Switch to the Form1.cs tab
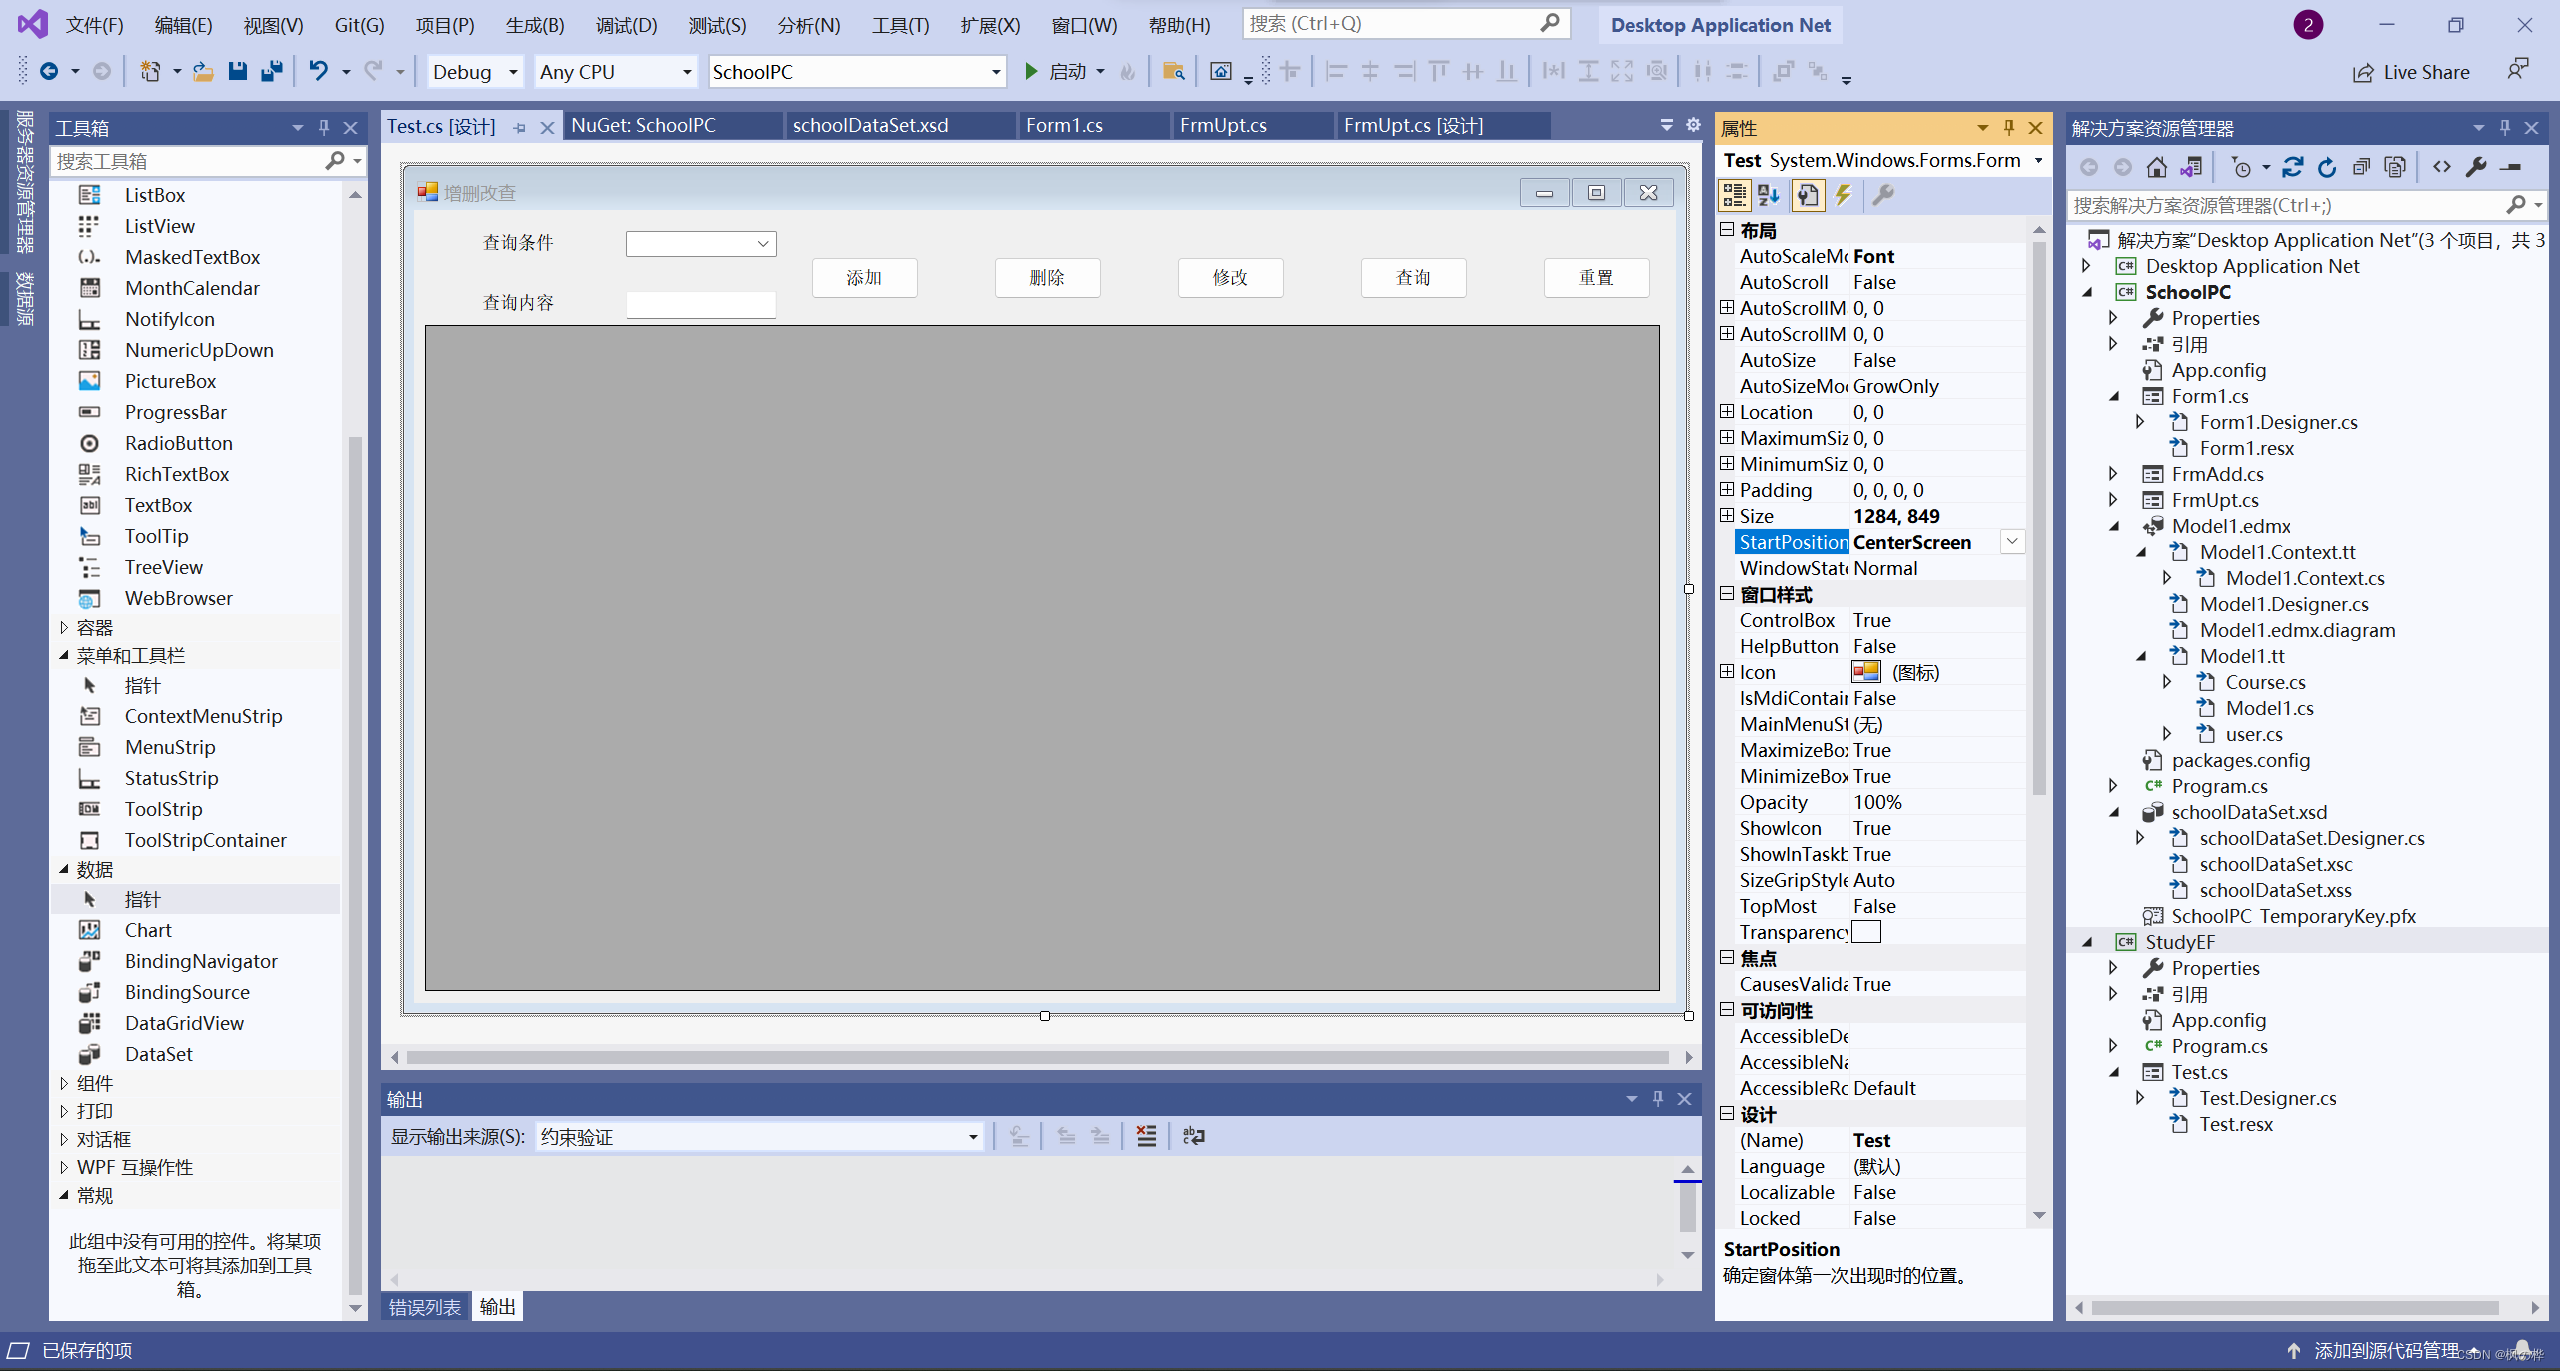This screenshot has width=2560, height=1371. tap(1063, 125)
